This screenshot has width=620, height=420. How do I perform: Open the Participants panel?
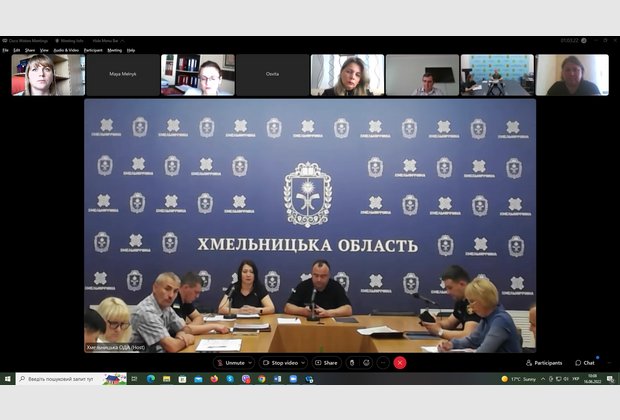click(x=543, y=363)
